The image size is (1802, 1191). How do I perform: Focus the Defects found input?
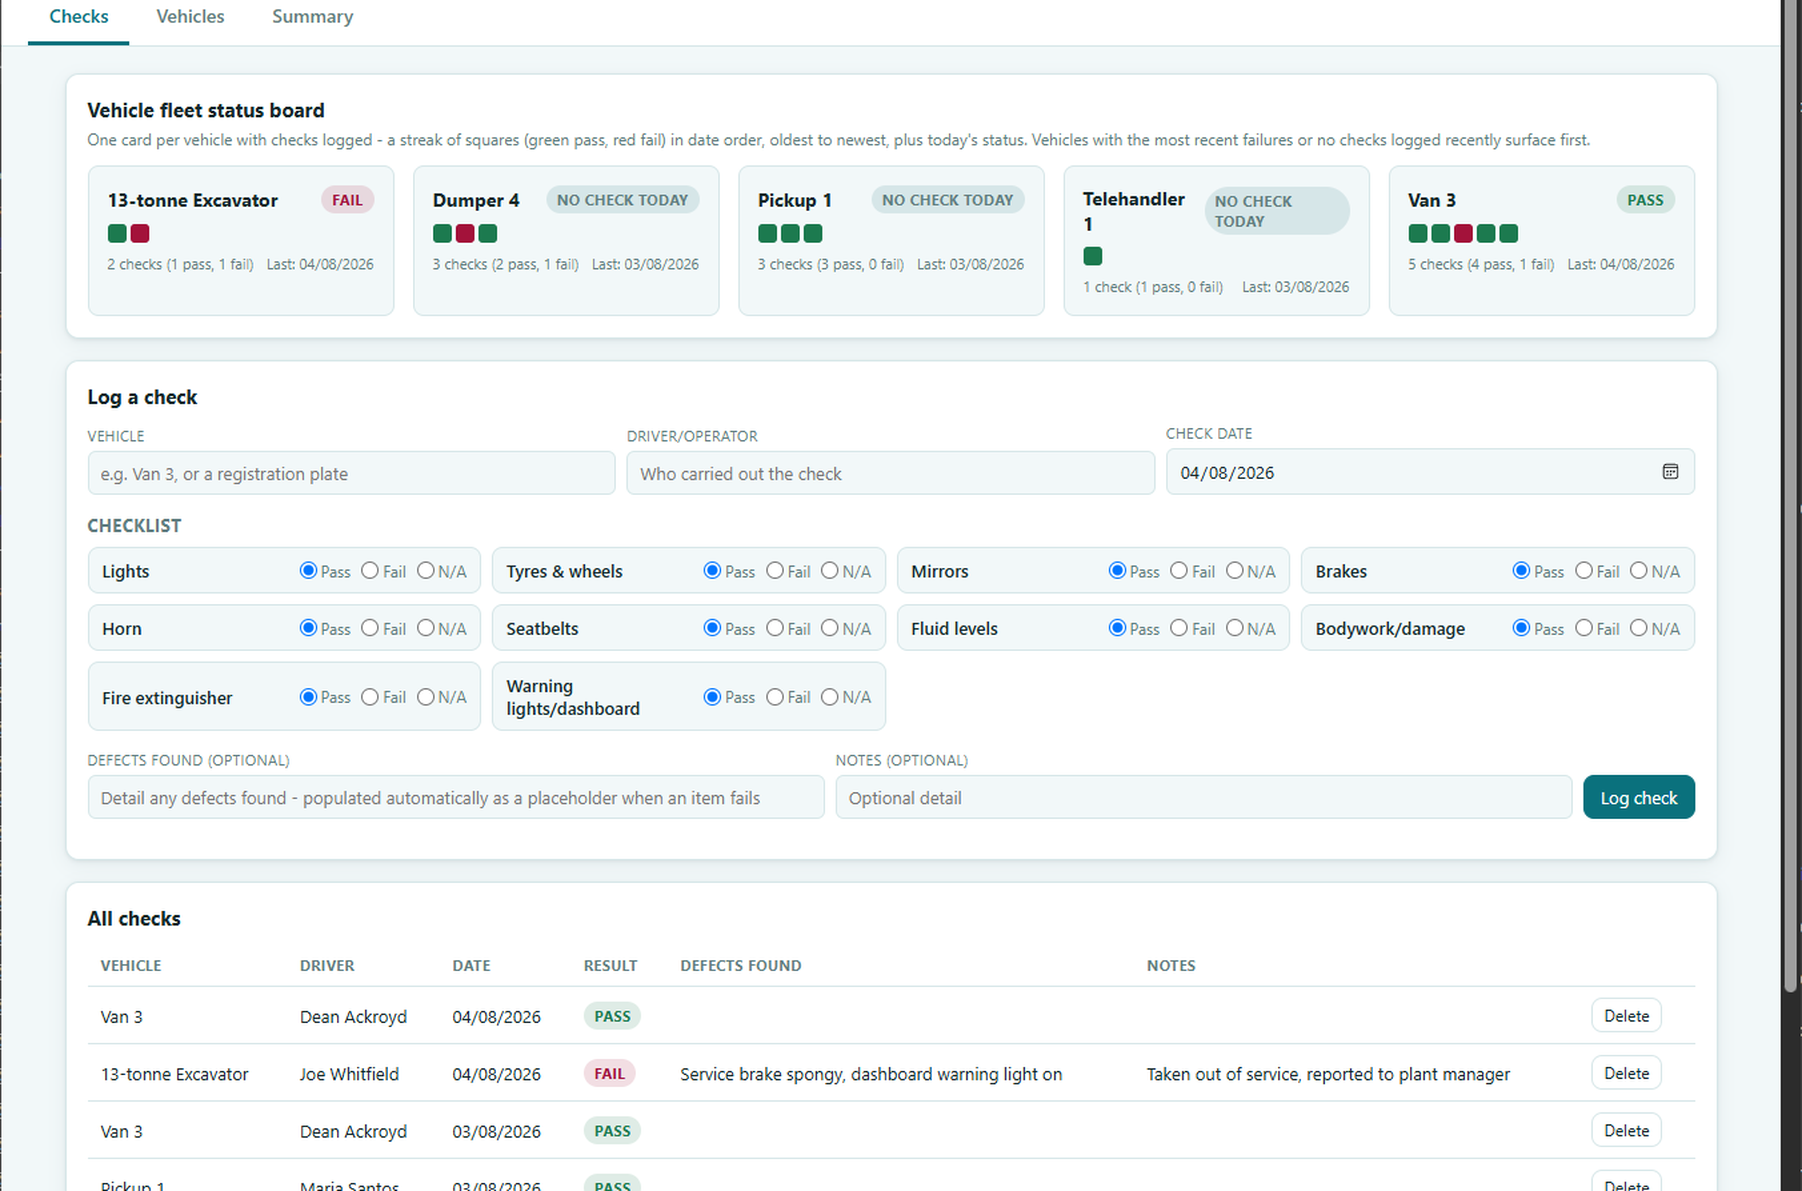[456, 797]
